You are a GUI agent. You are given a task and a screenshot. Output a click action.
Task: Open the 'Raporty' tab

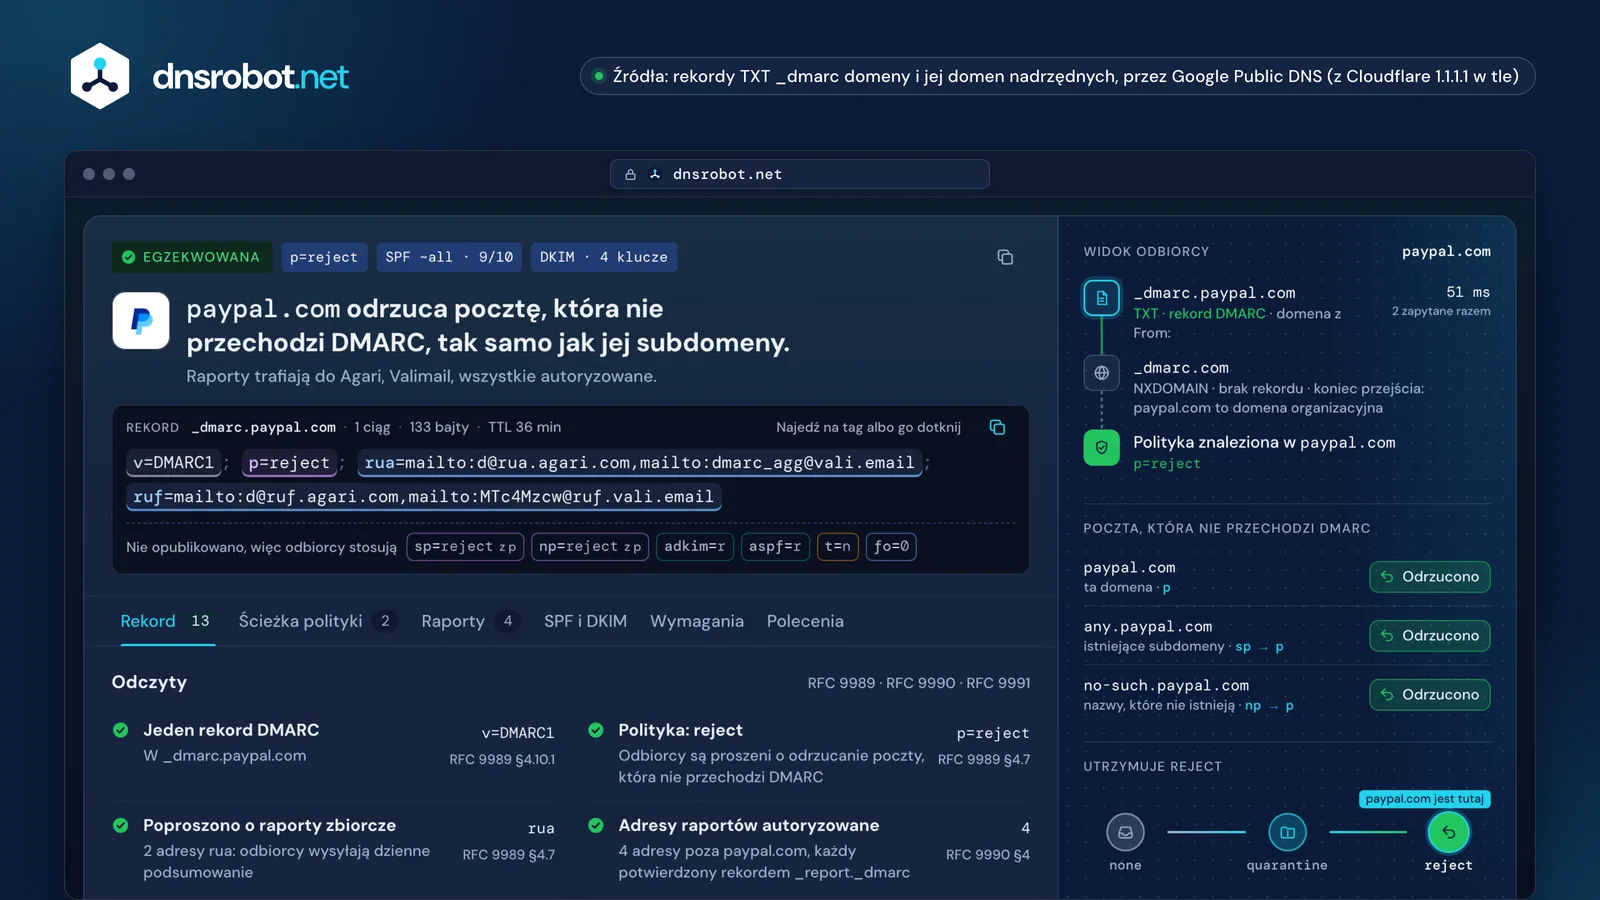click(470, 621)
